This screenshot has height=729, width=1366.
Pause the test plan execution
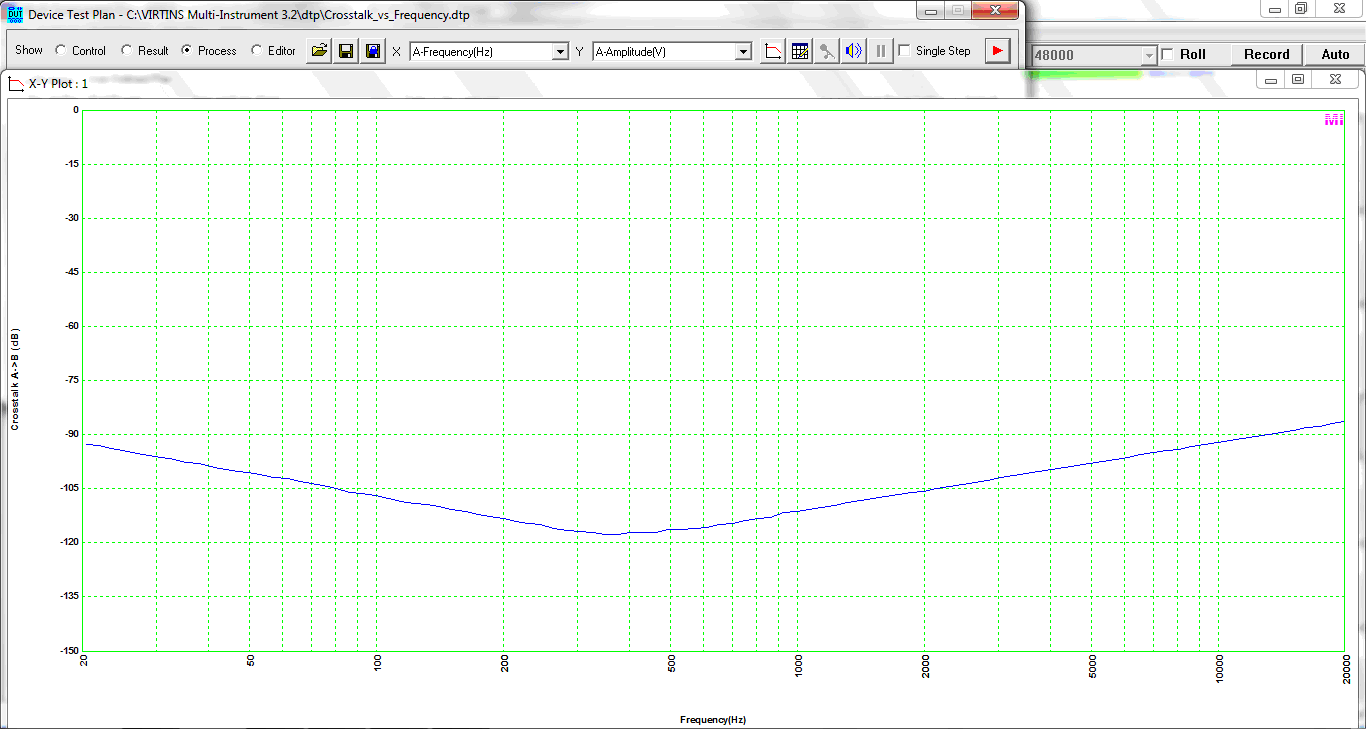880,51
